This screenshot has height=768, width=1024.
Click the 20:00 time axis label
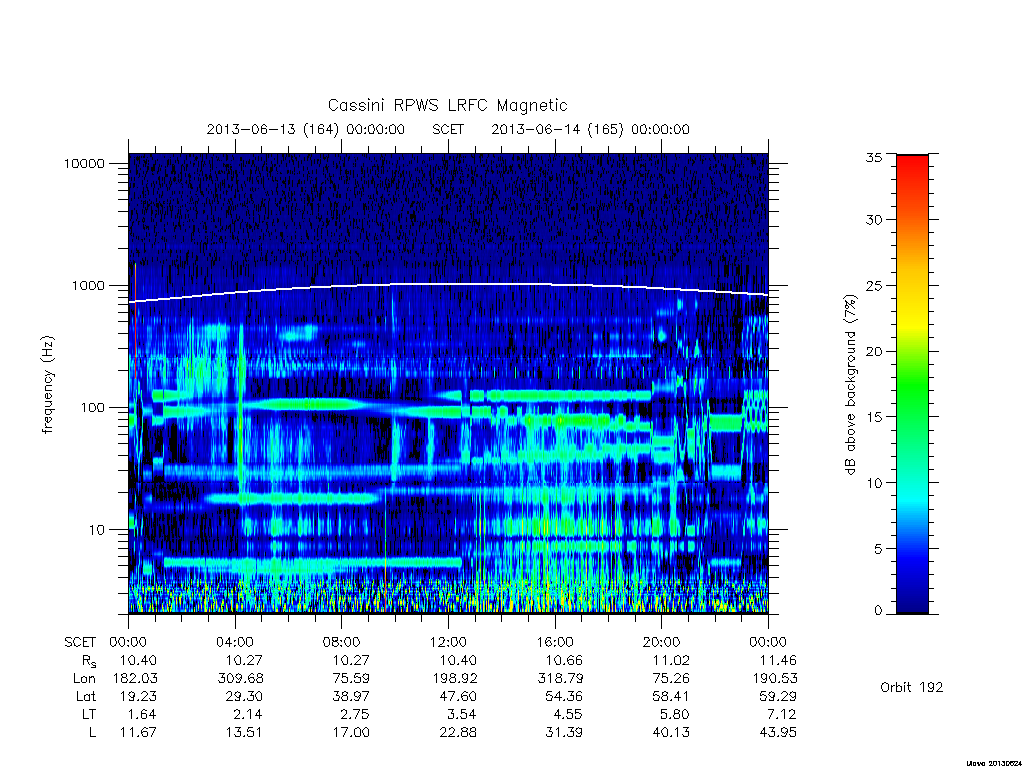(662, 642)
